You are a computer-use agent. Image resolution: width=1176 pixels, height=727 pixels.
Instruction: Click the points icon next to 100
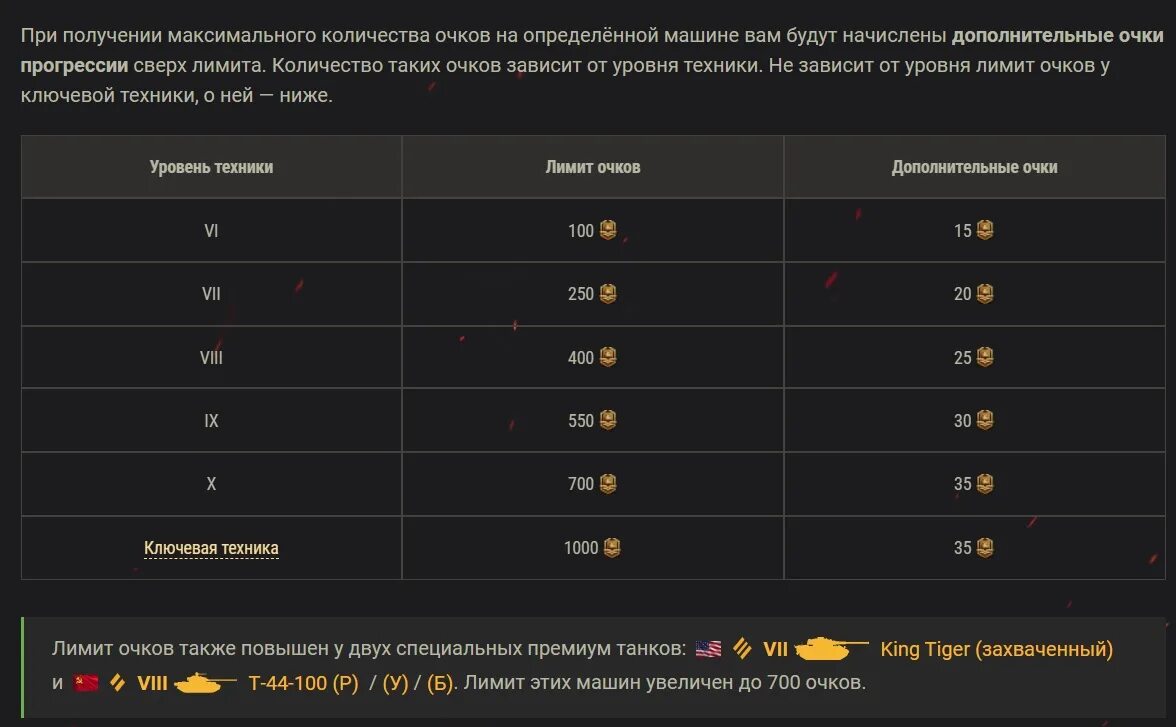coord(608,230)
